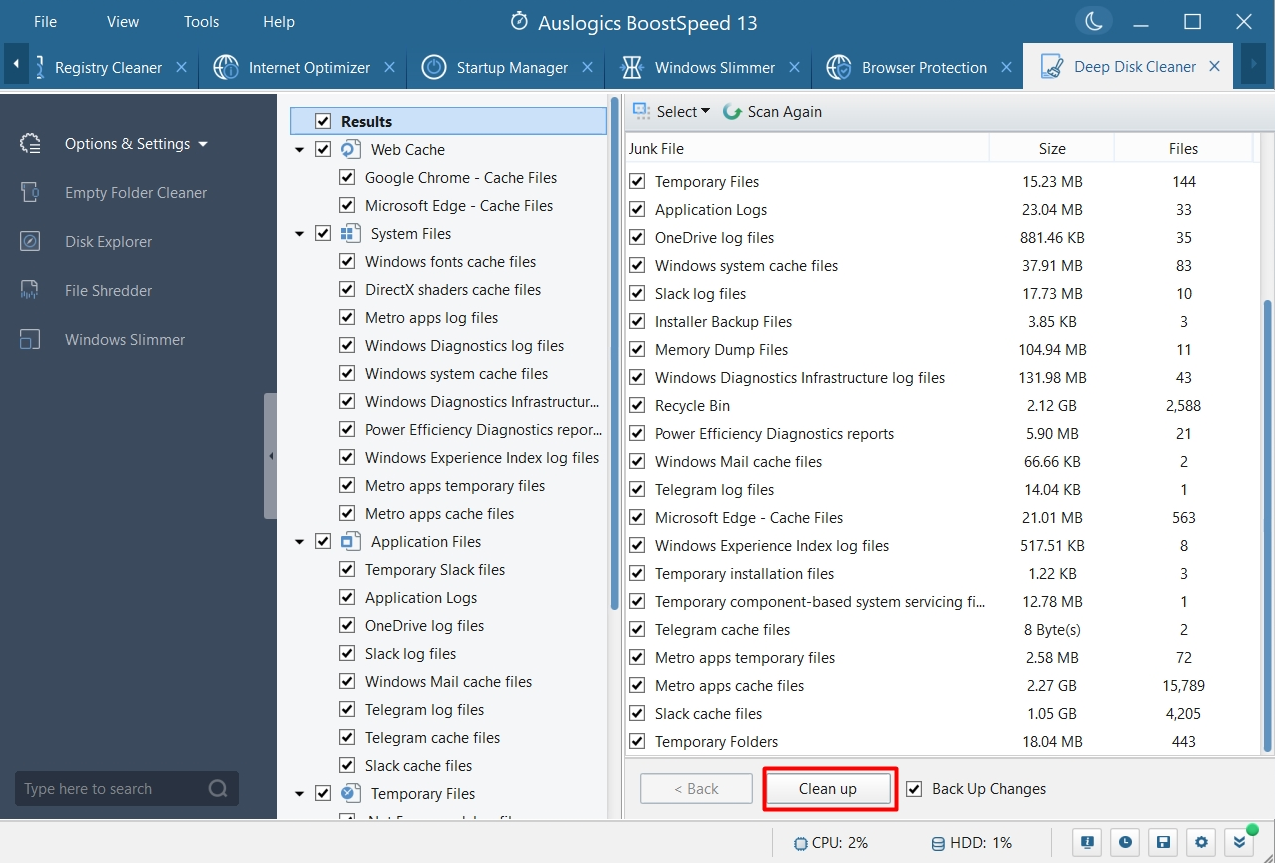Uncheck the Results root checkbox
The height and width of the screenshot is (863, 1275).
point(323,122)
